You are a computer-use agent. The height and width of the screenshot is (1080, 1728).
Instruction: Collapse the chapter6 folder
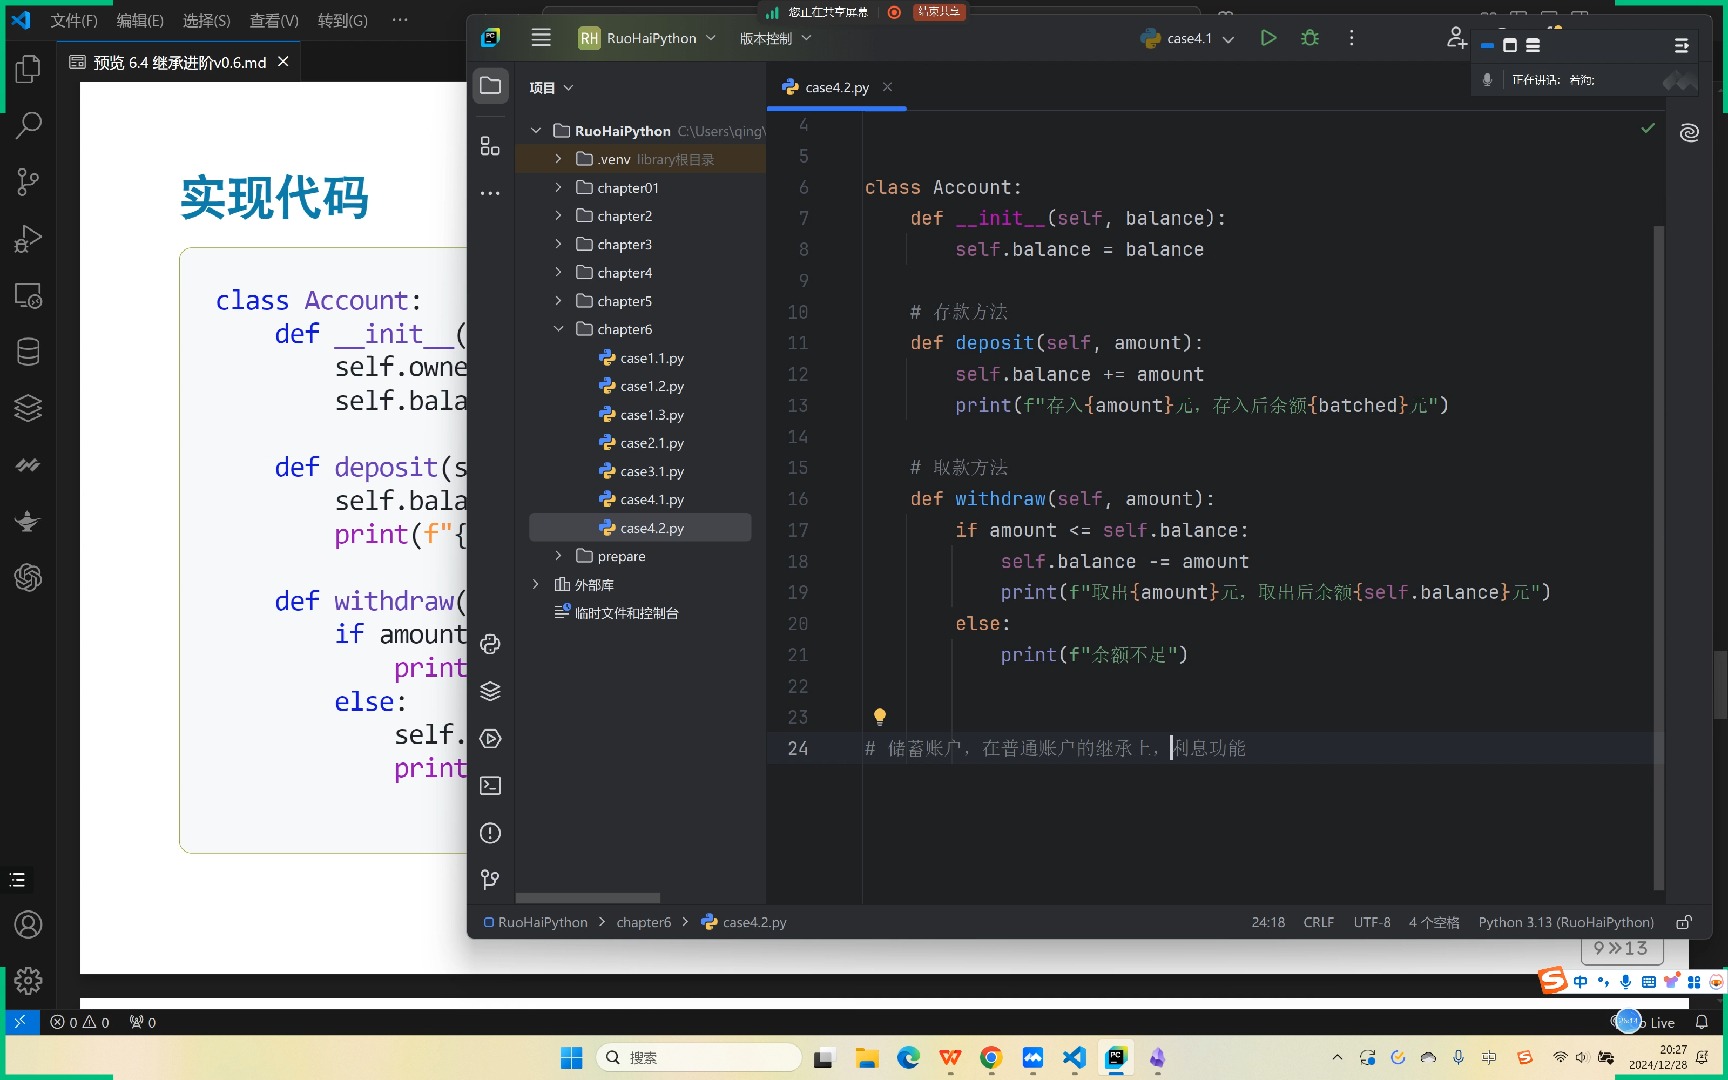(x=558, y=329)
